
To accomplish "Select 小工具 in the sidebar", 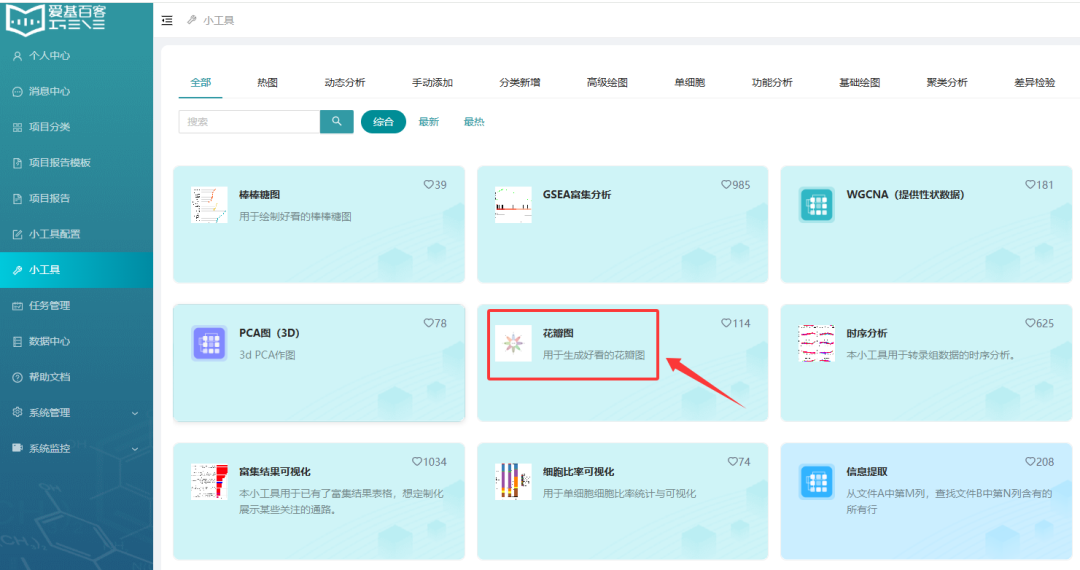I will (76, 270).
